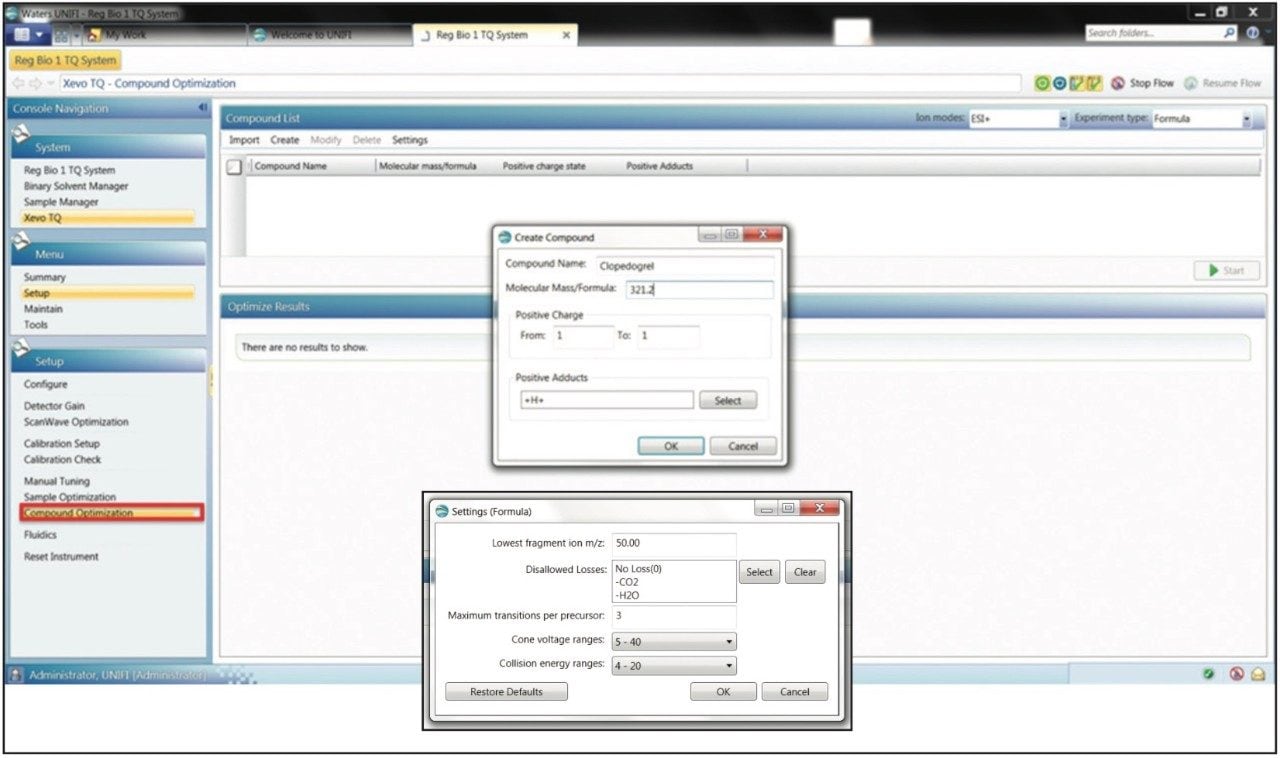Image resolution: width=1280 pixels, height=758 pixels.
Task: Click the second yellow checklist status icon
Action: coord(1094,83)
